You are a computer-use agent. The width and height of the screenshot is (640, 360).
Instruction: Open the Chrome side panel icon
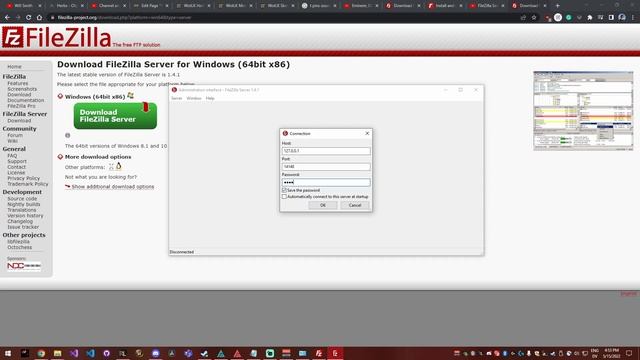click(x=611, y=18)
